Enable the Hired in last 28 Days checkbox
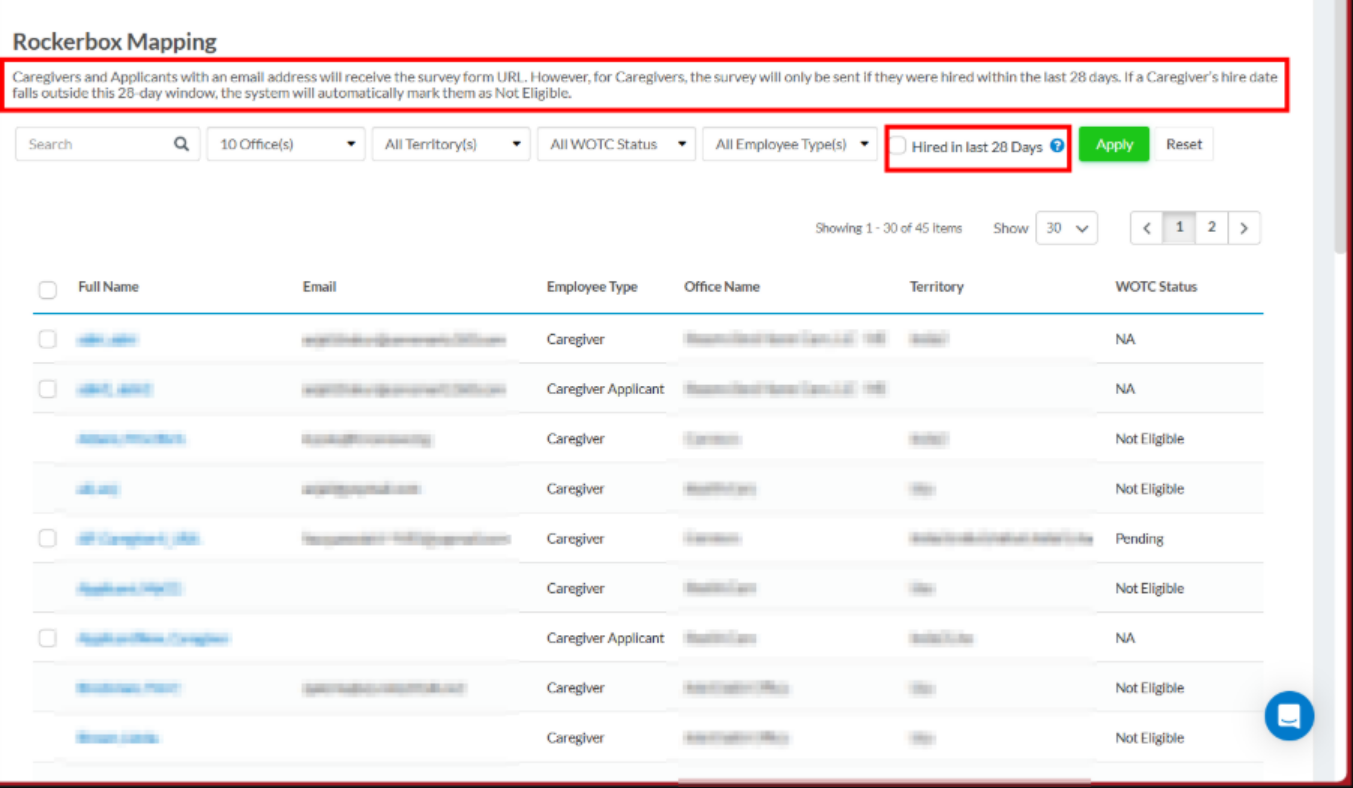 [x=899, y=146]
